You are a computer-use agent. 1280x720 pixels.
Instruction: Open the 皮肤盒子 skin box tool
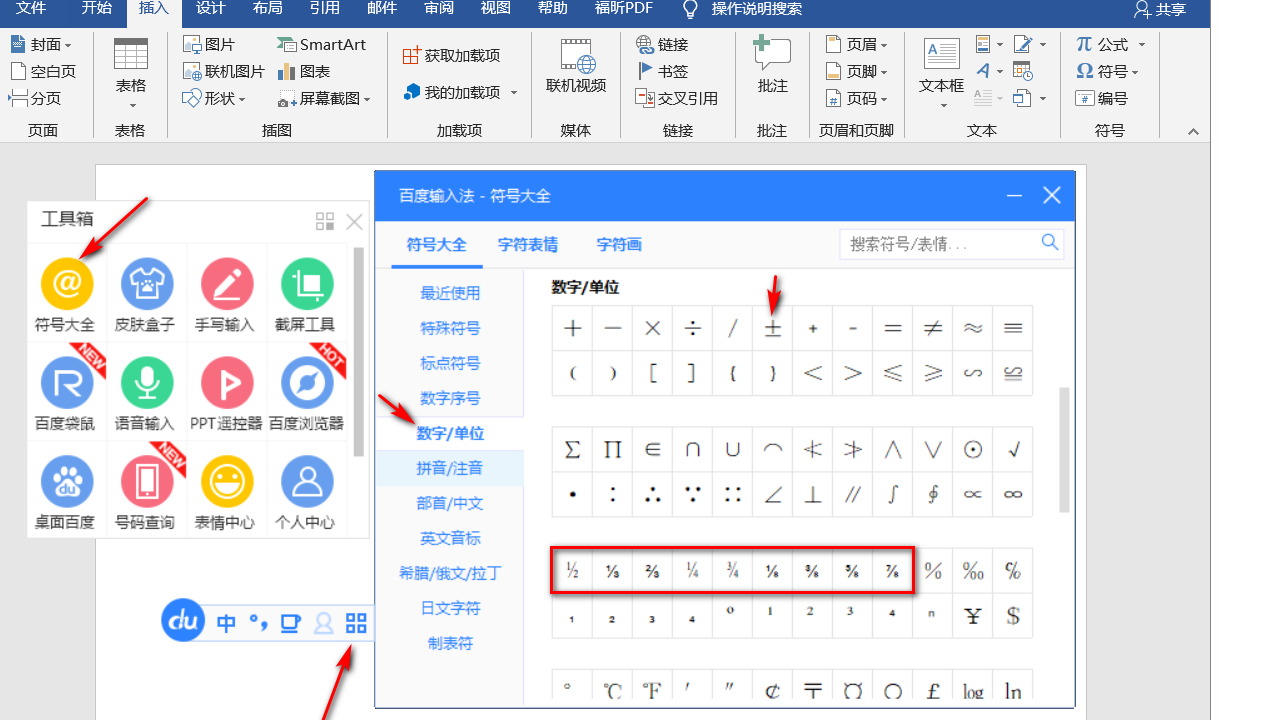(x=146, y=294)
